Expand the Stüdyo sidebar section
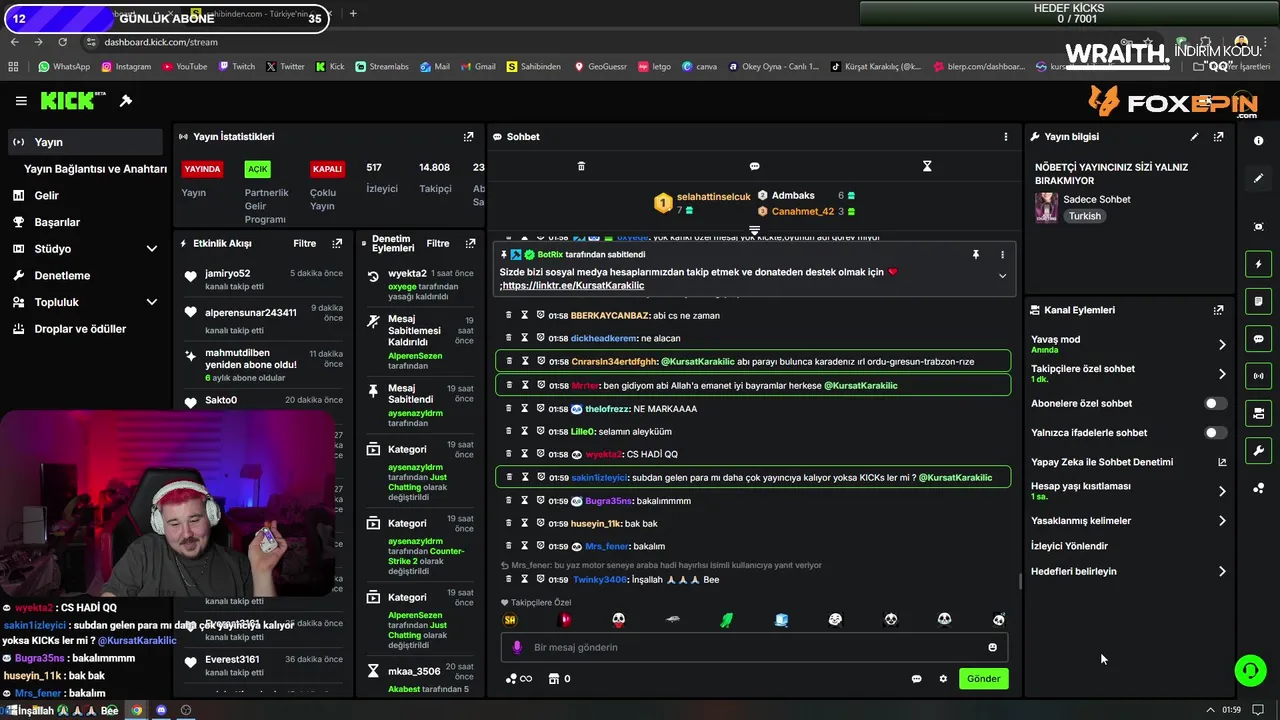 click(151, 249)
